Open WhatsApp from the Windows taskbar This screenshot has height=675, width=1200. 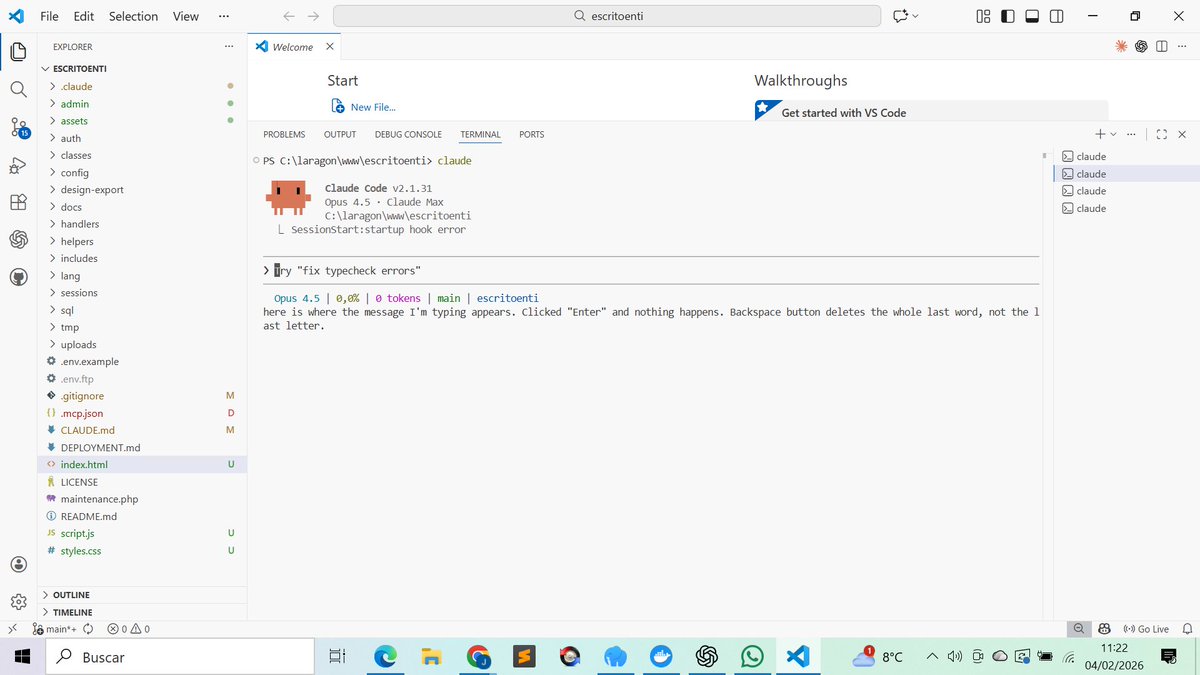752,656
